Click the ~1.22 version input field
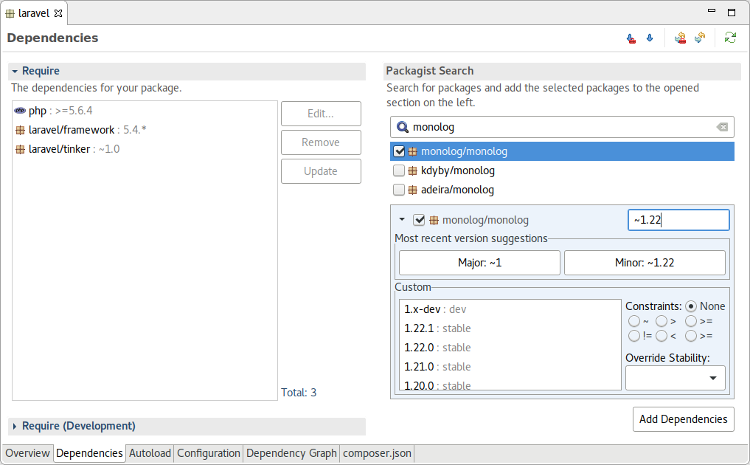The width and height of the screenshot is (750, 465). pyautogui.click(x=678, y=220)
